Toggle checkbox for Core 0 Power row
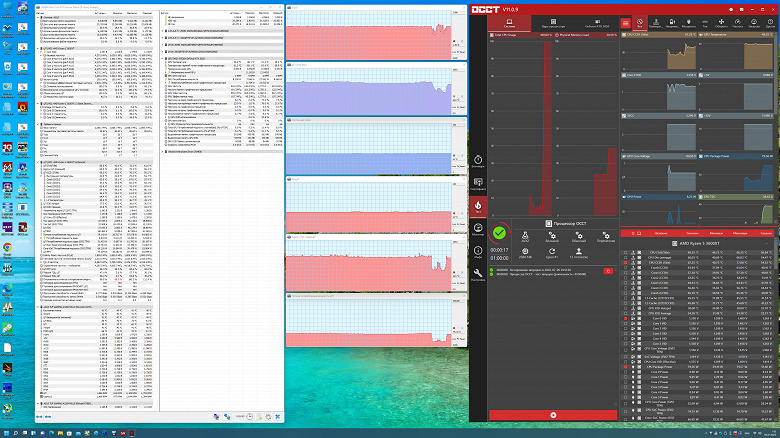Image resolution: width=780 pixels, height=438 pixels. pos(626,372)
